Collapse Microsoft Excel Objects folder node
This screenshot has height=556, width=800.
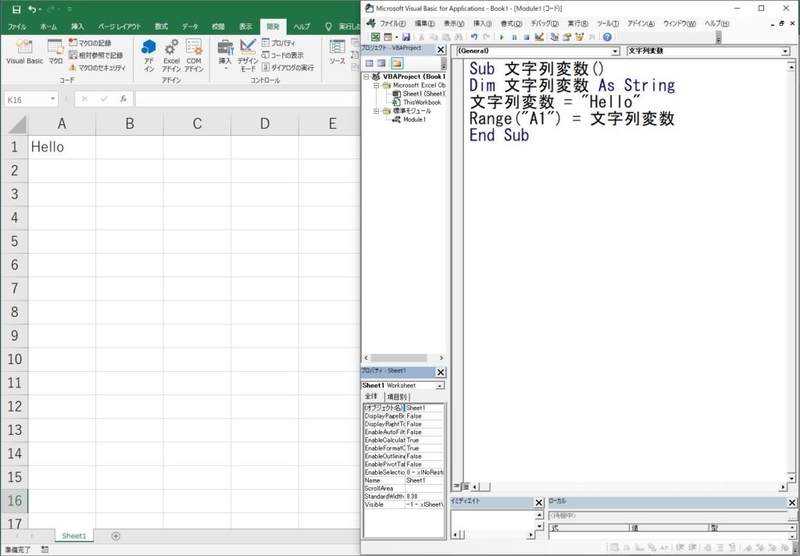point(376,85)
